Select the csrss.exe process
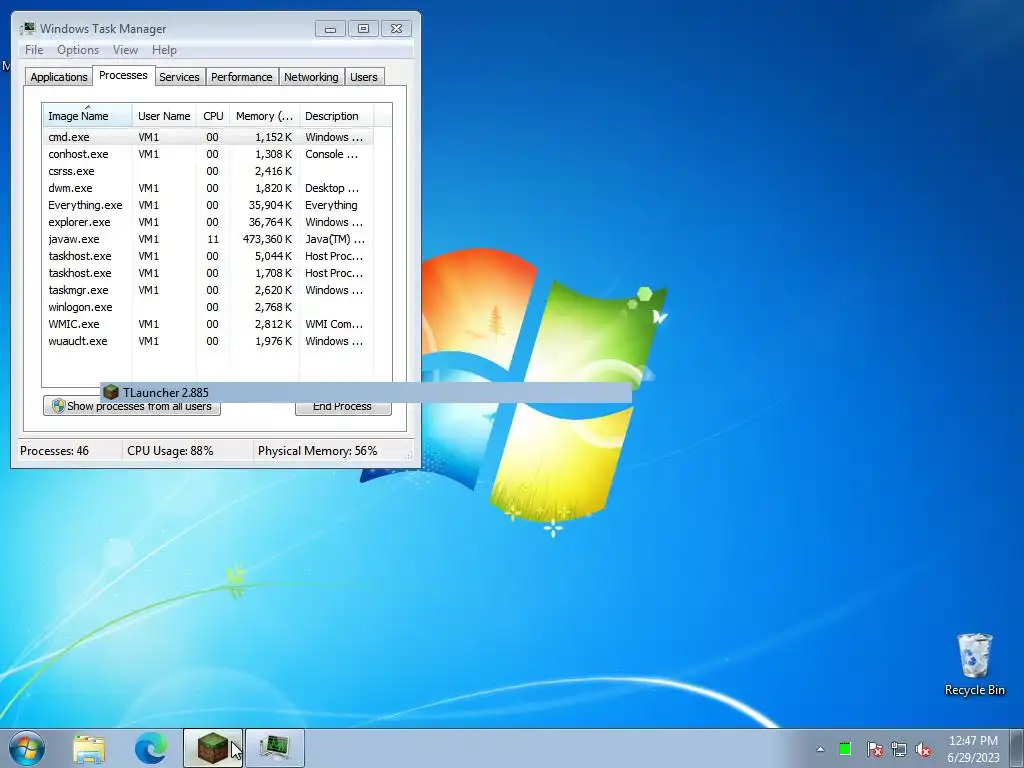 tap(208, 171)
